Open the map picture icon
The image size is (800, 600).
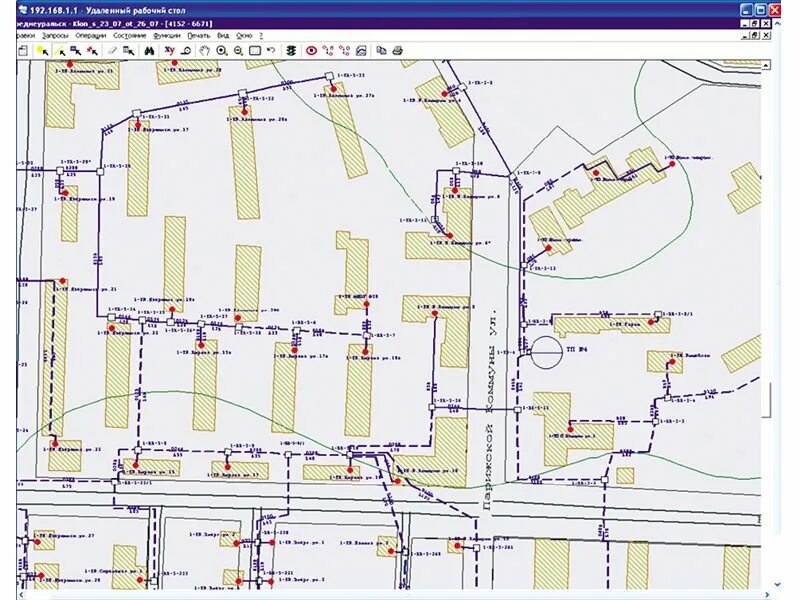(x=361, y=51)
